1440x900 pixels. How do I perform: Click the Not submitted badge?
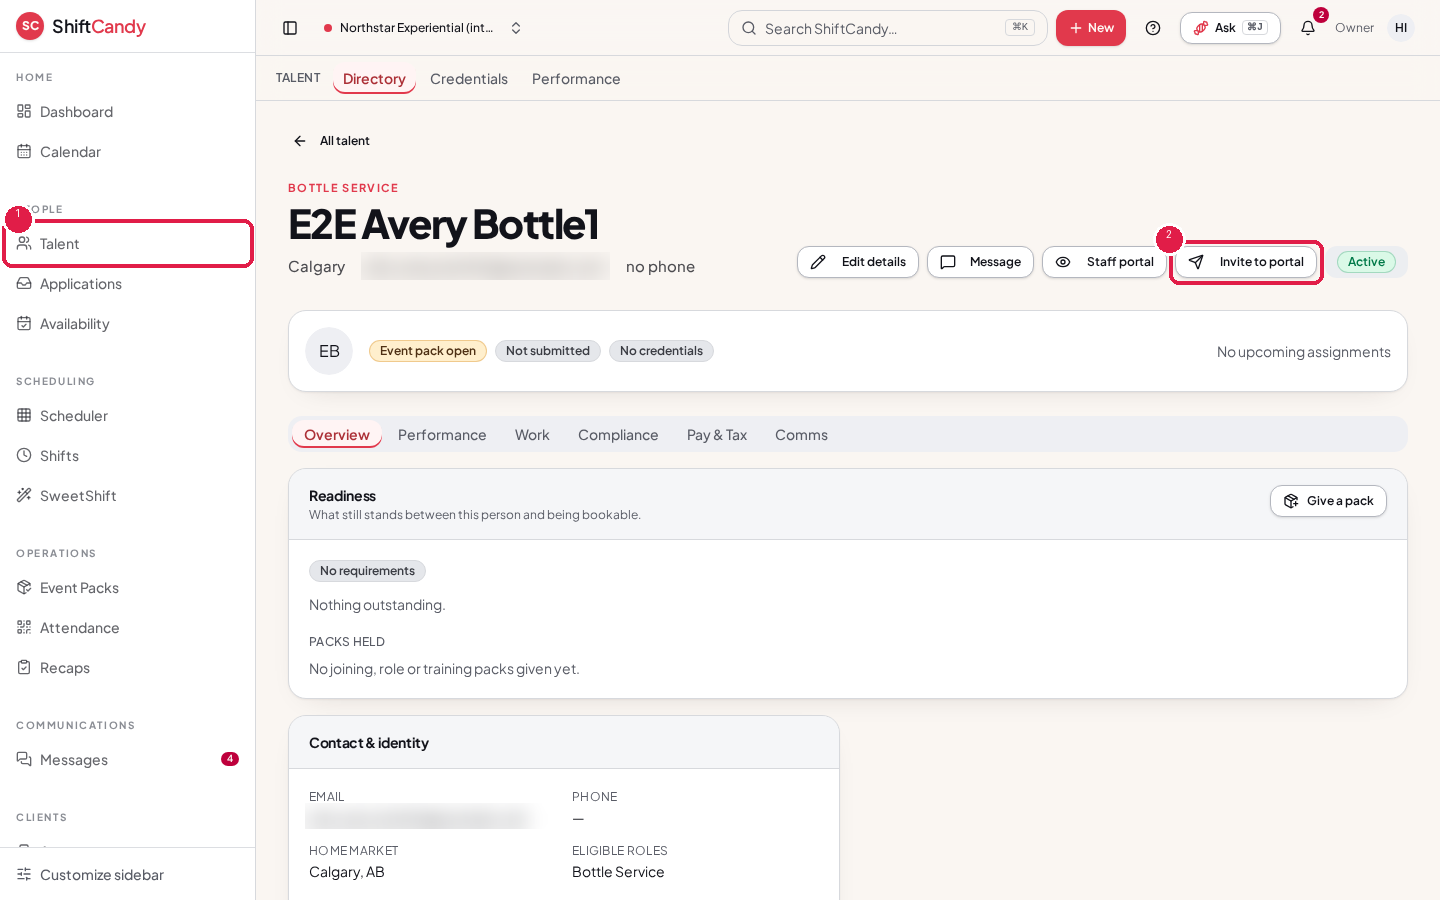coord(548,351)
